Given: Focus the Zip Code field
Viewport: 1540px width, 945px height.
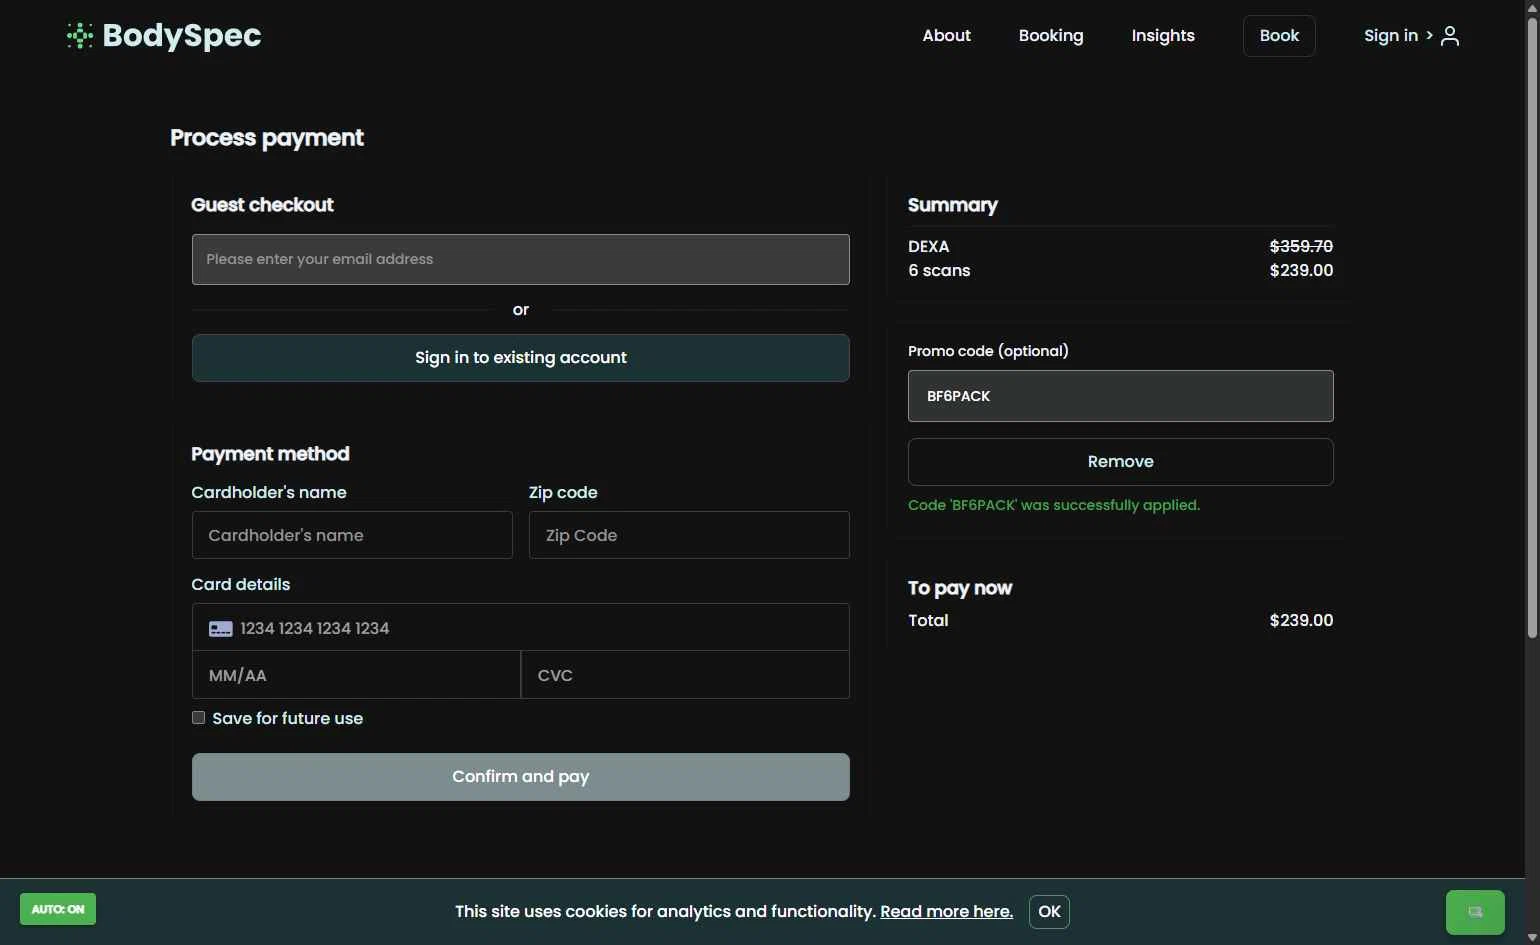Looking at the screenshot, I should click(x=689, y=535).
